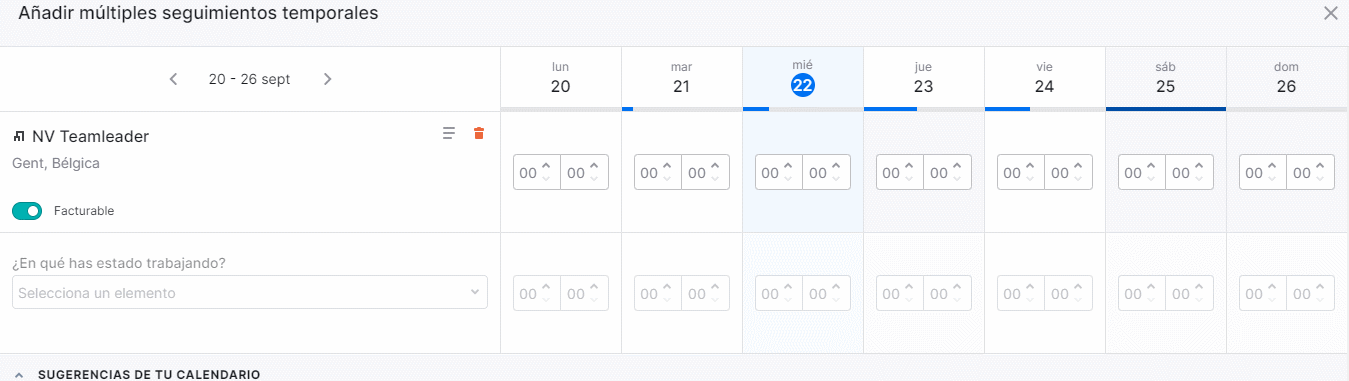The image size is (1349, 381).
Task: Collapse Sugerencias de tu calendario section
Action: [x=19, y=375]
